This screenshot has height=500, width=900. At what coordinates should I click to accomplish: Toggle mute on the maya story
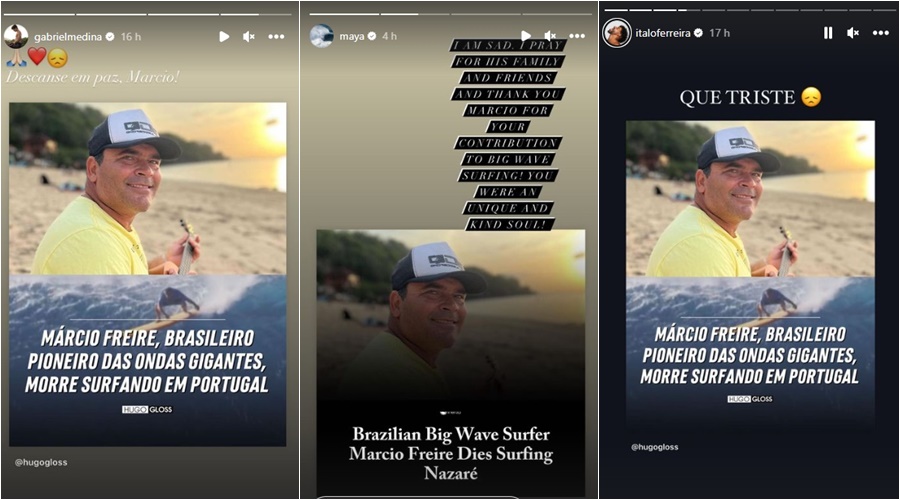pos(550,36)
